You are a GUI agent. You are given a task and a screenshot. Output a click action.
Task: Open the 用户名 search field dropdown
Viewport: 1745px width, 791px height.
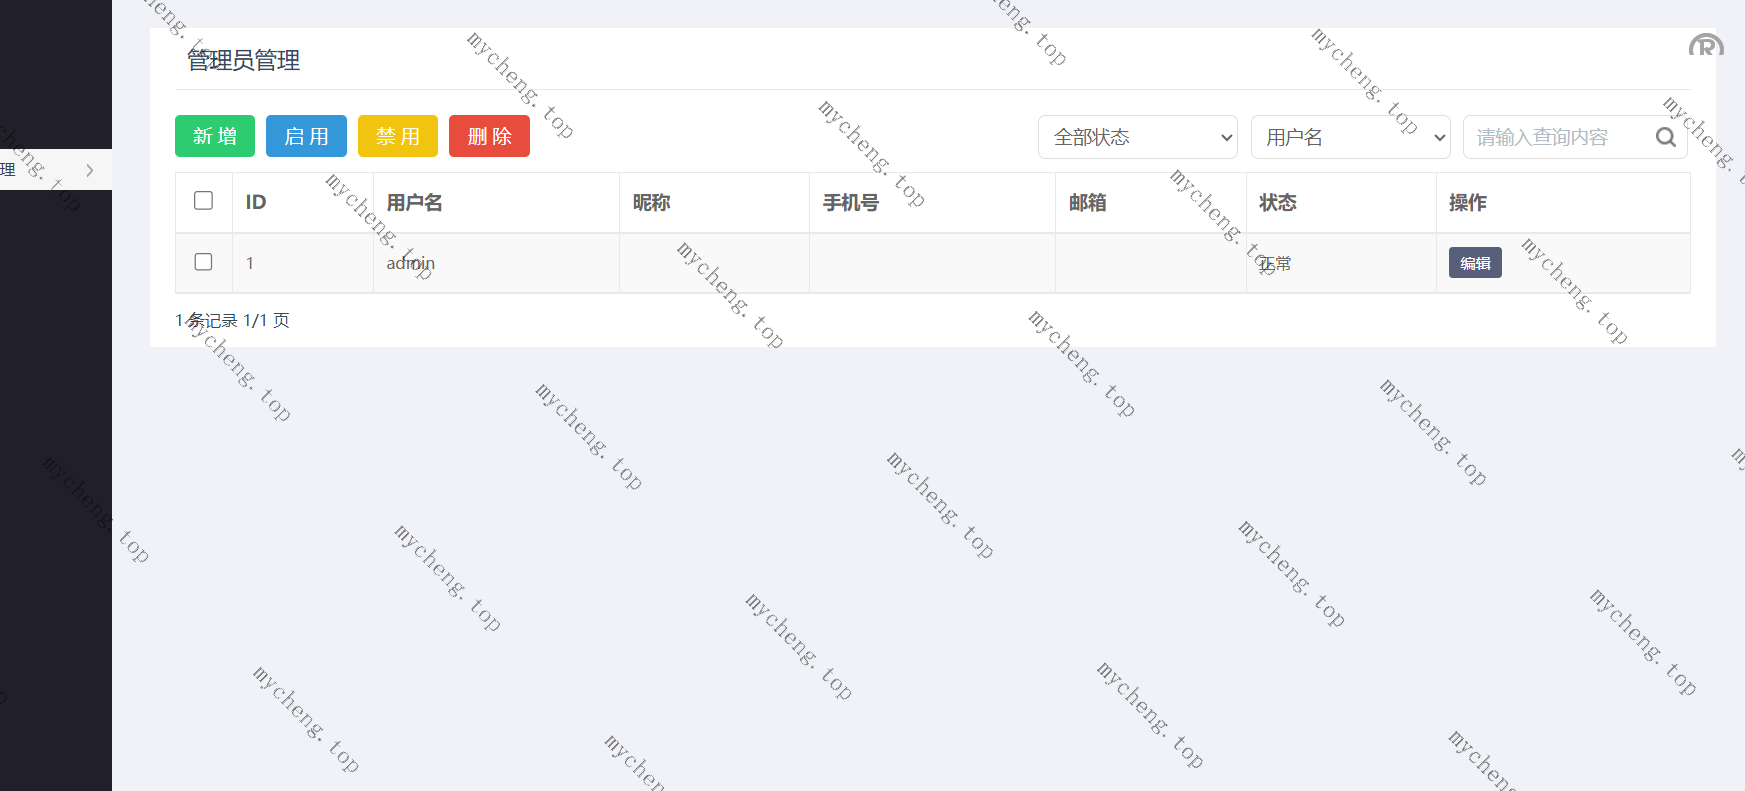click(1350, 137)
